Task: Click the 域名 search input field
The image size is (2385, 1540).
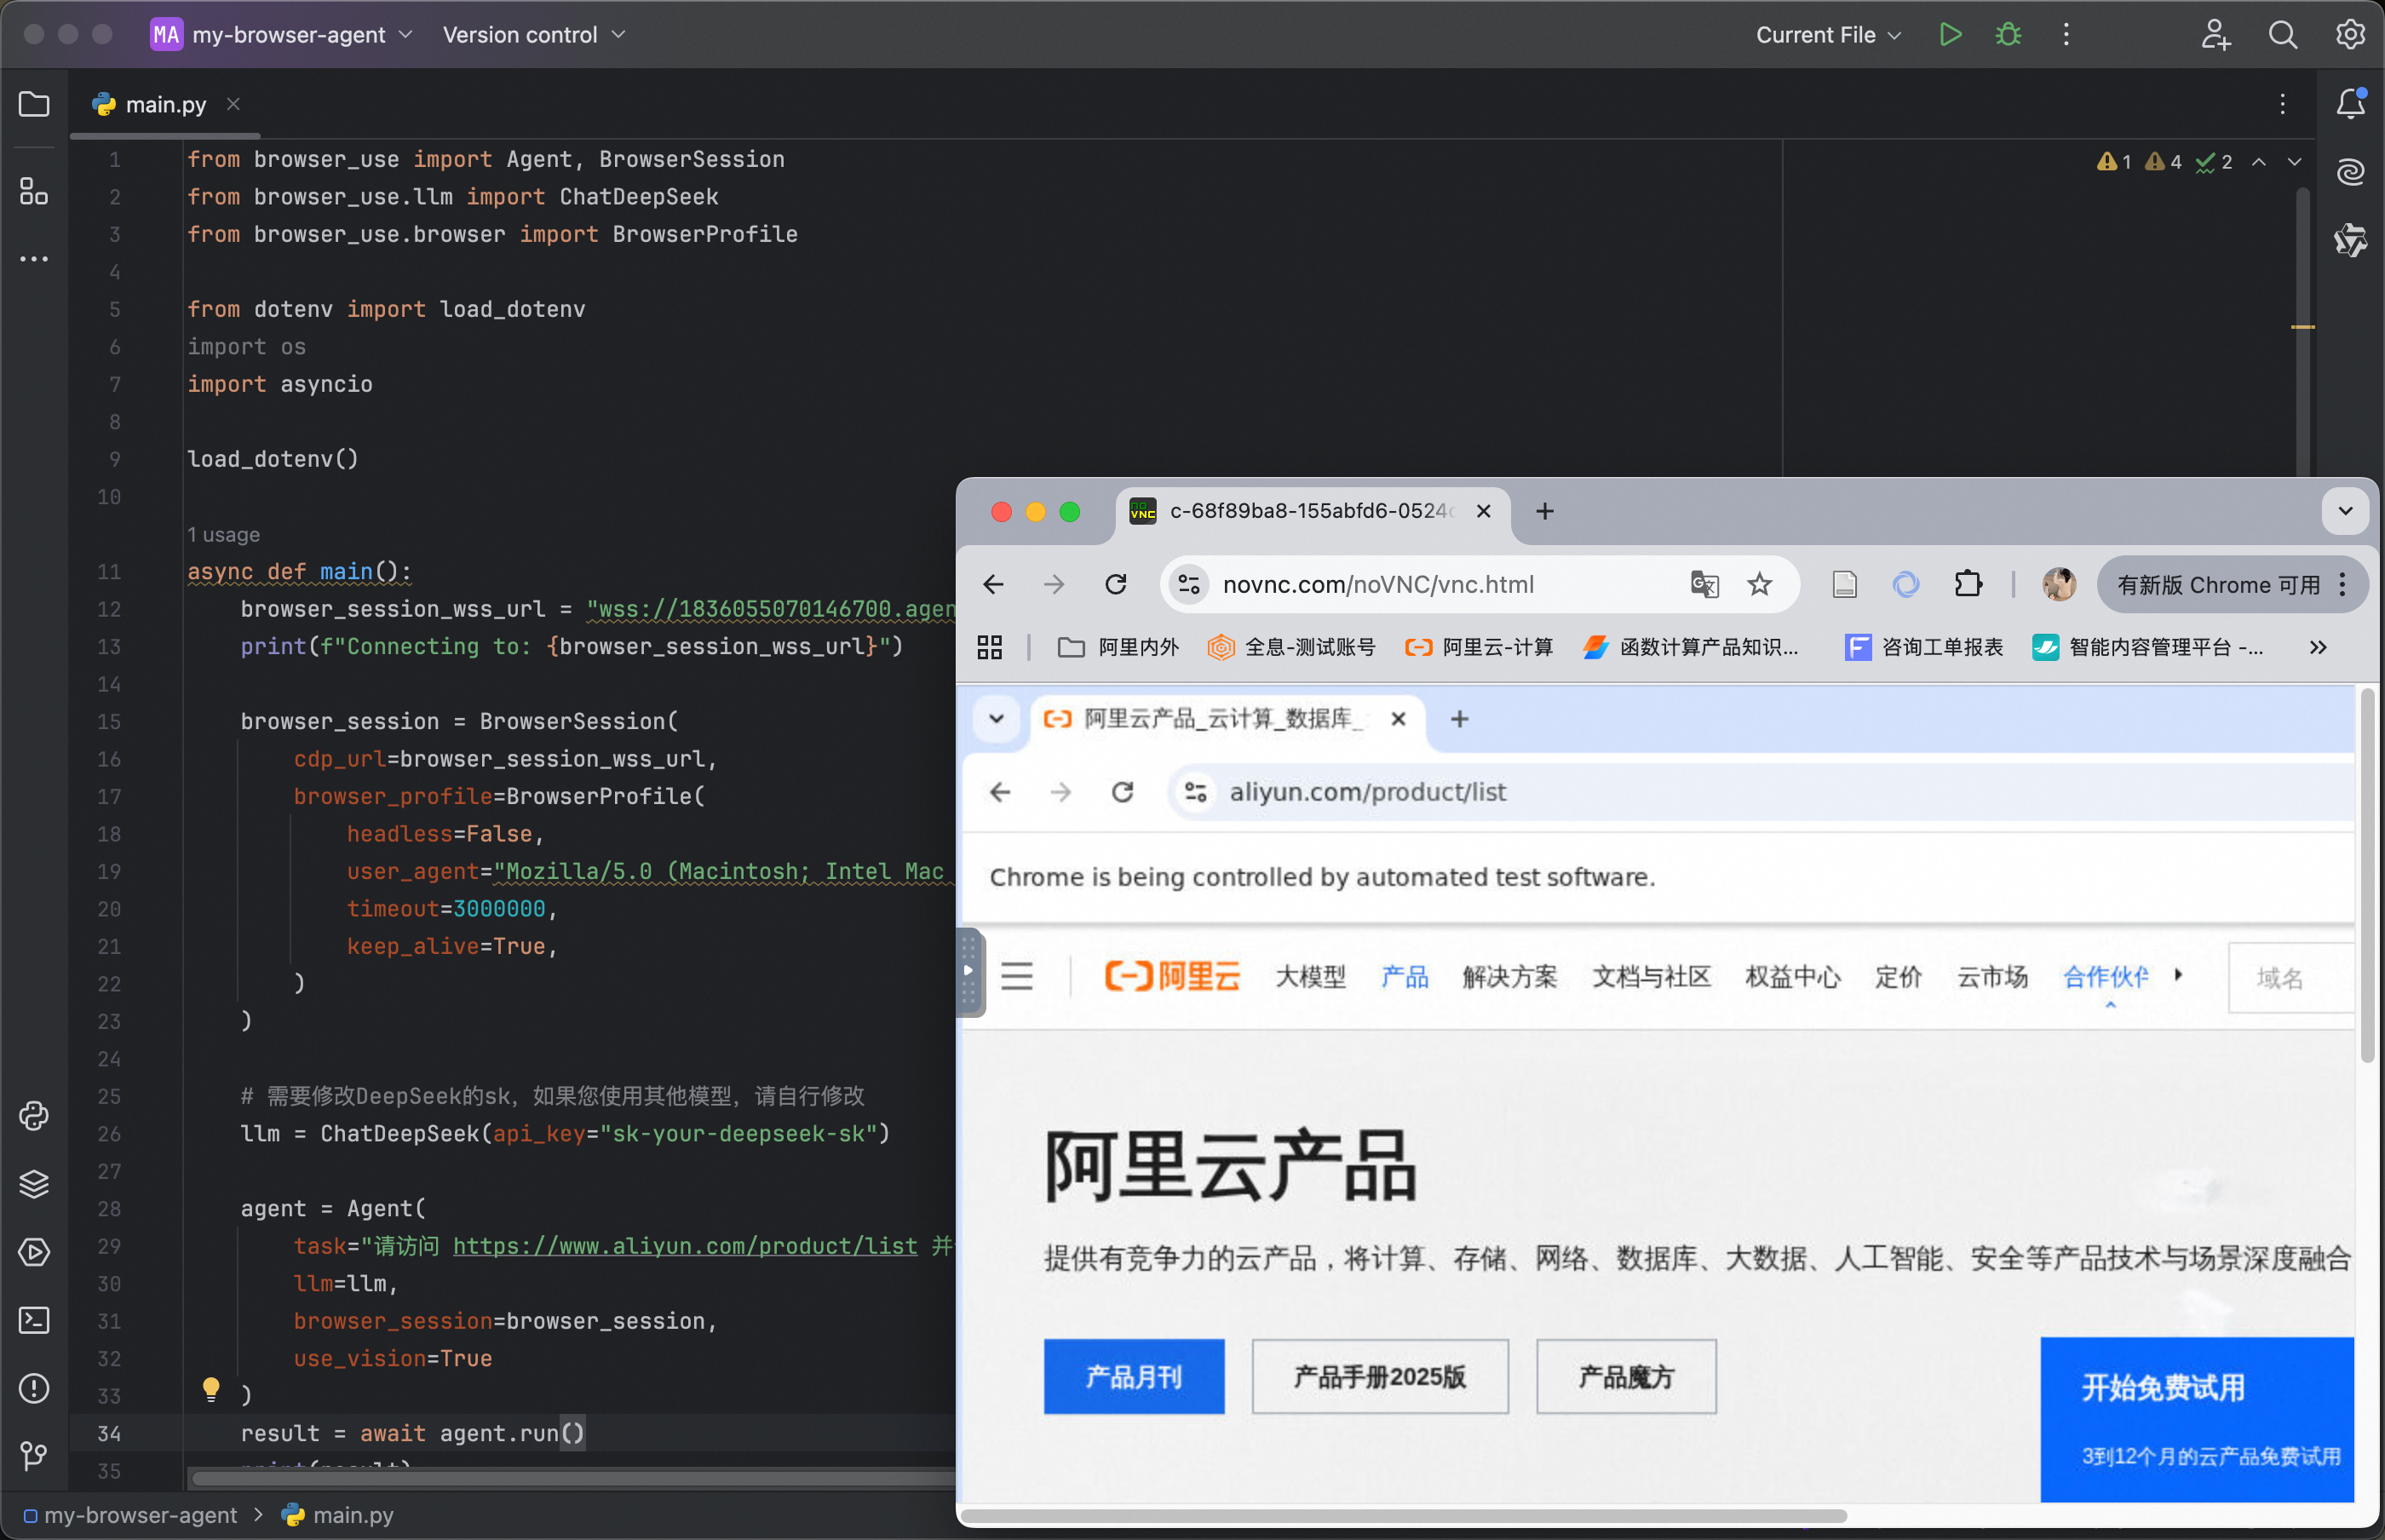Action: pyautogui.click(x=2290, y=978)
